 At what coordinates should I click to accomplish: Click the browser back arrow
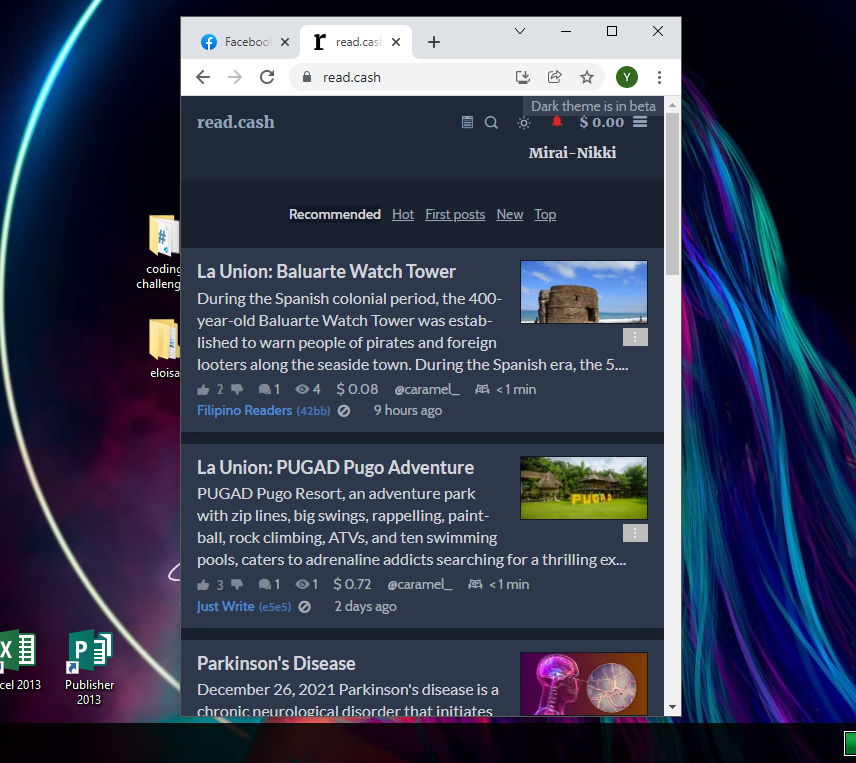click(203, 78)
